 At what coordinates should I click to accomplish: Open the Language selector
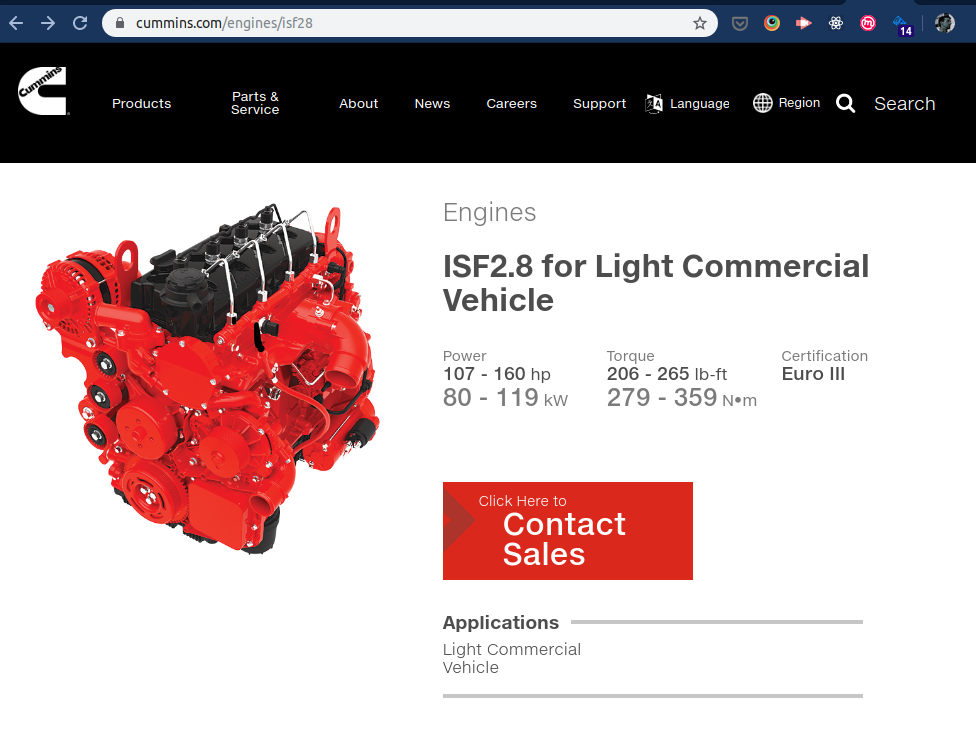tap(687, 103)
